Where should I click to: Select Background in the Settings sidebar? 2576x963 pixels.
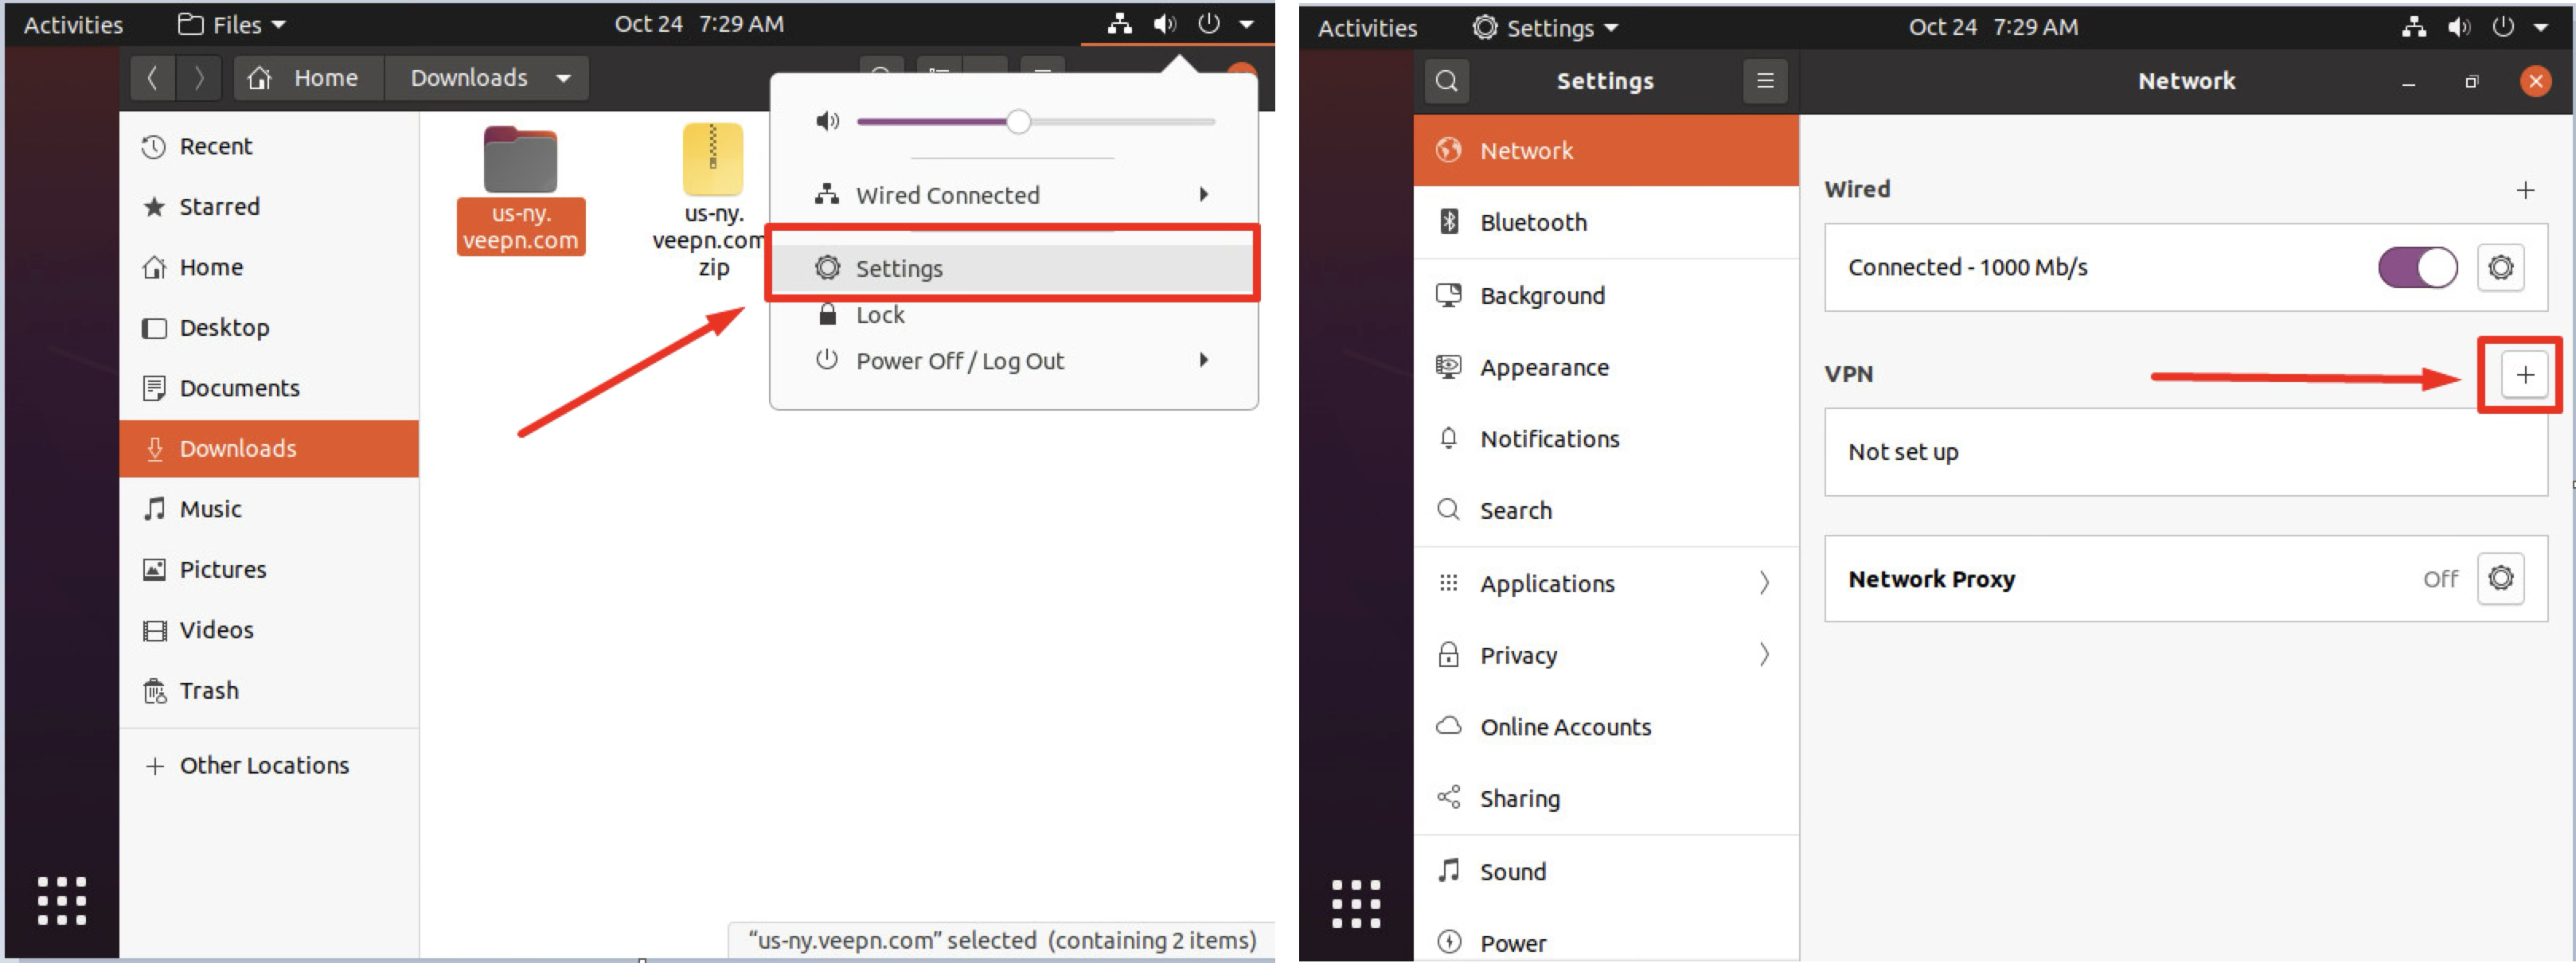(x=1543, y=295)
